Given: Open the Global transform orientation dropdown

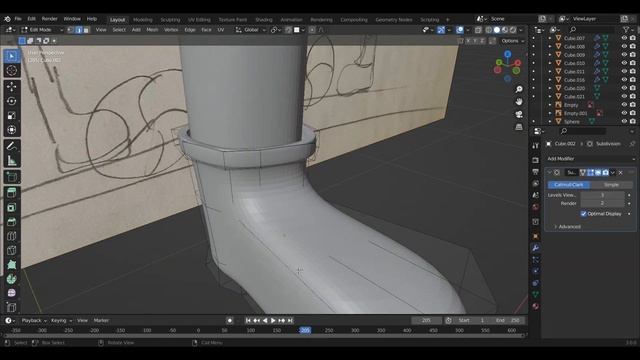Looking at the screenshot, I should 251,30.
